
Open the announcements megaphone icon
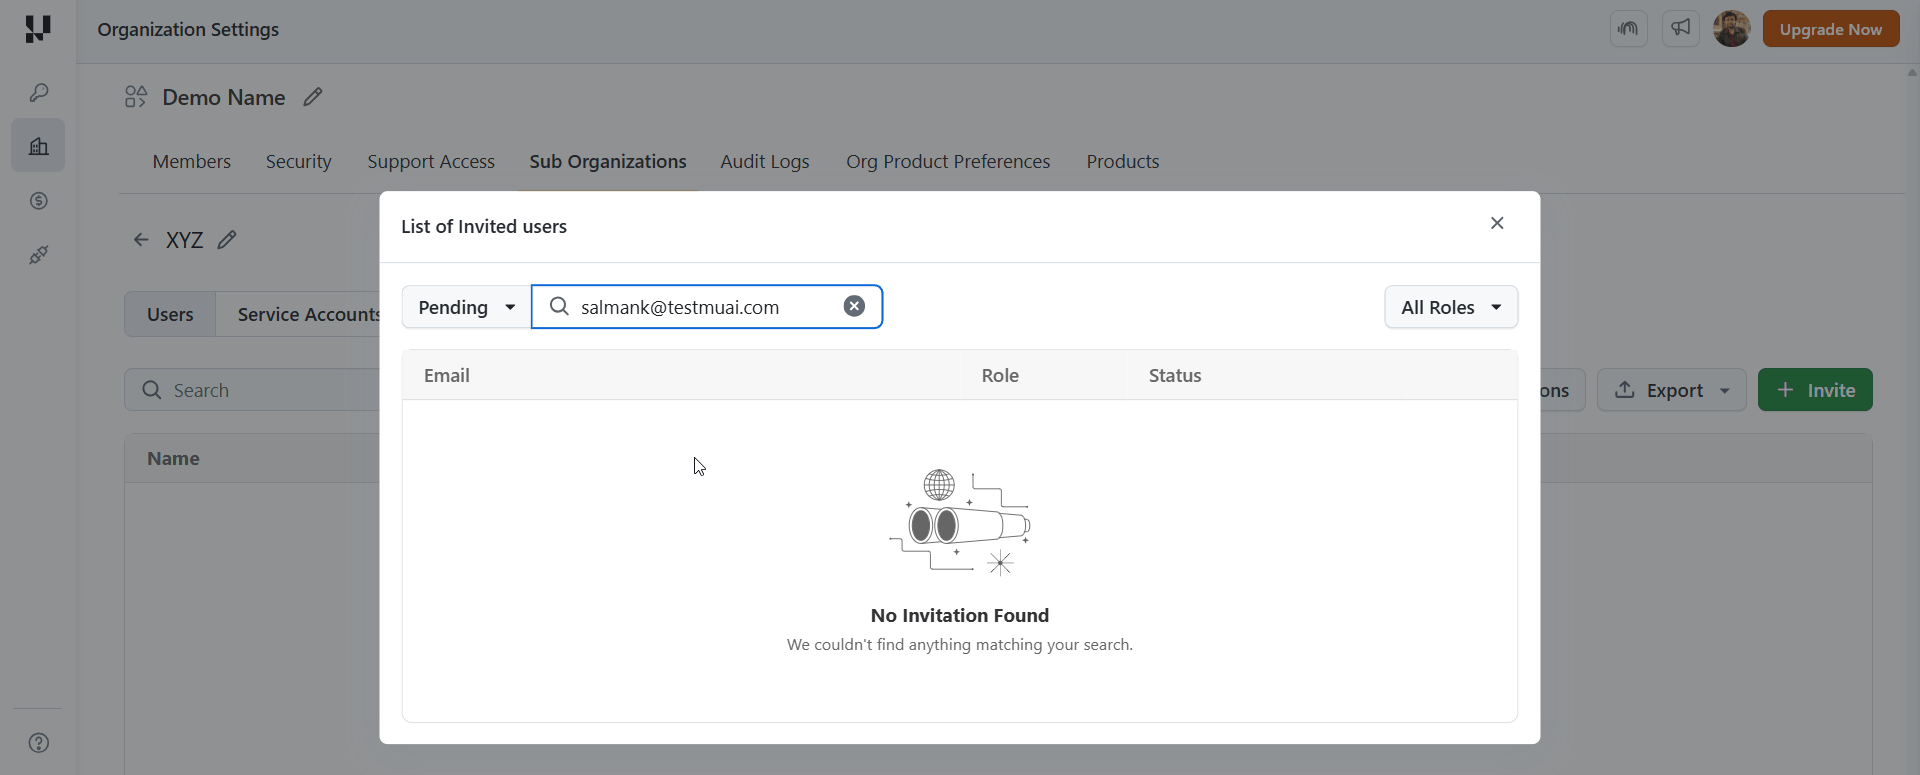coord(1681,28)
